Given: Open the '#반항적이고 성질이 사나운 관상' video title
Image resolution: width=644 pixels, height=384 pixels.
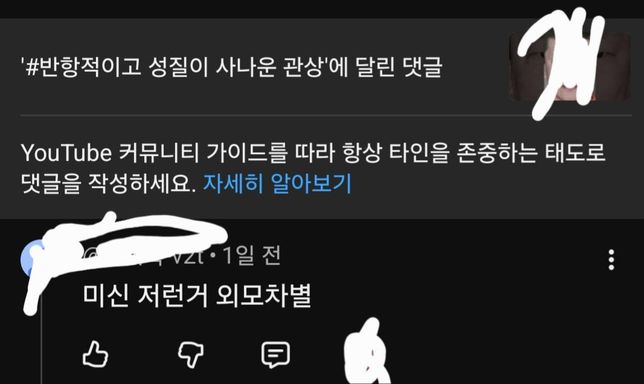Looking at the screenshot, I should [x=172, y=67].
